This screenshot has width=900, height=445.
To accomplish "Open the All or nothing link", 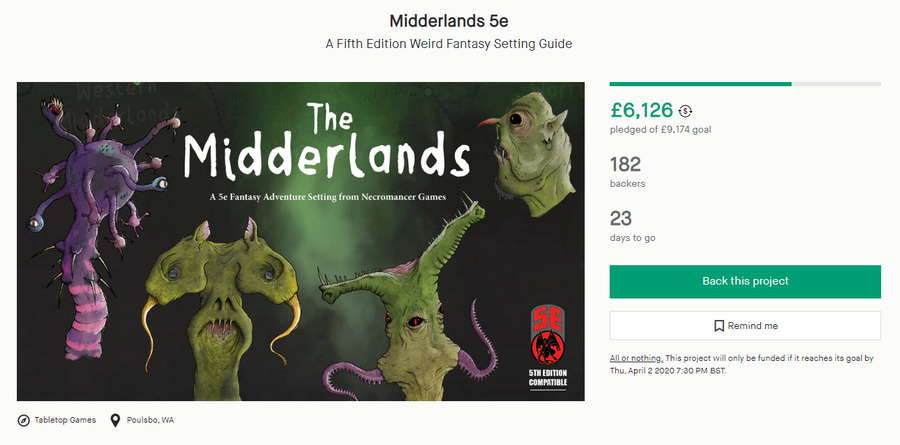I will (x=636, y=358).
